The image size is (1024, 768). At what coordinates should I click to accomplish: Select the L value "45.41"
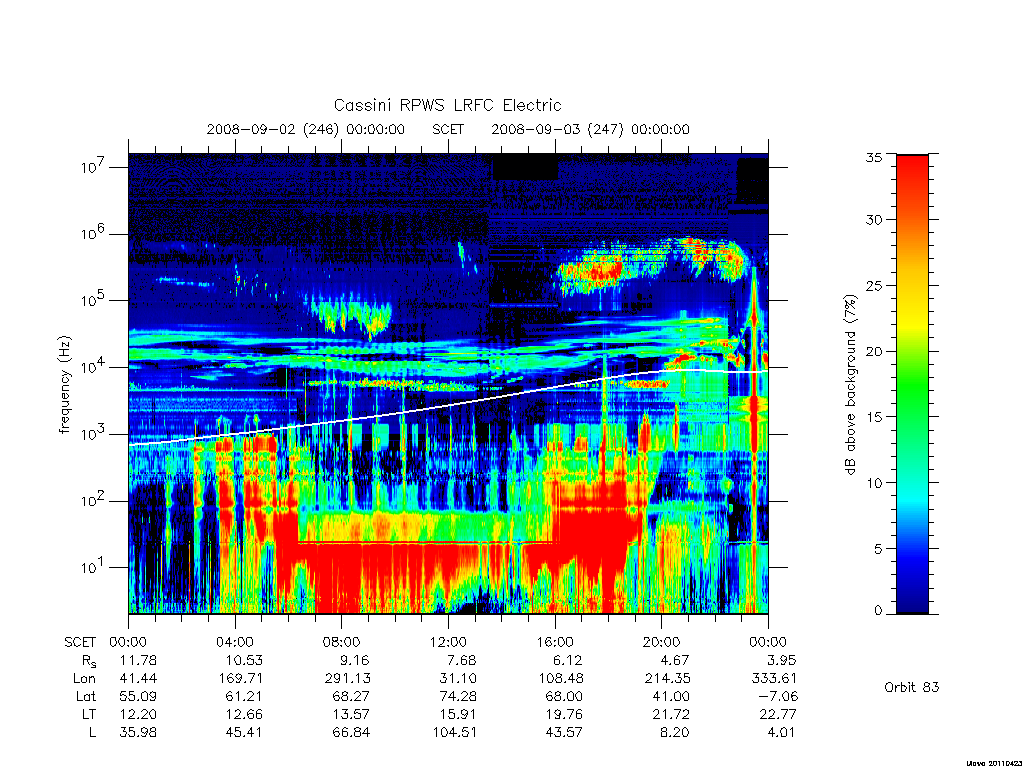pos(244,733)
